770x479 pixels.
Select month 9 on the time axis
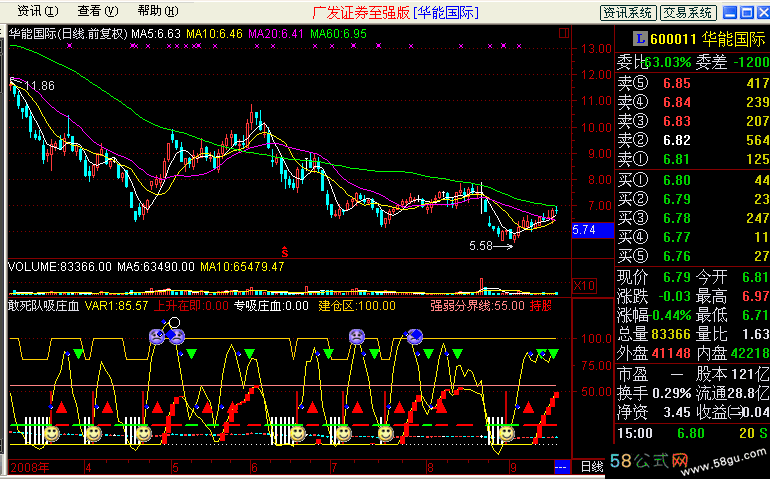pos(513,467)
